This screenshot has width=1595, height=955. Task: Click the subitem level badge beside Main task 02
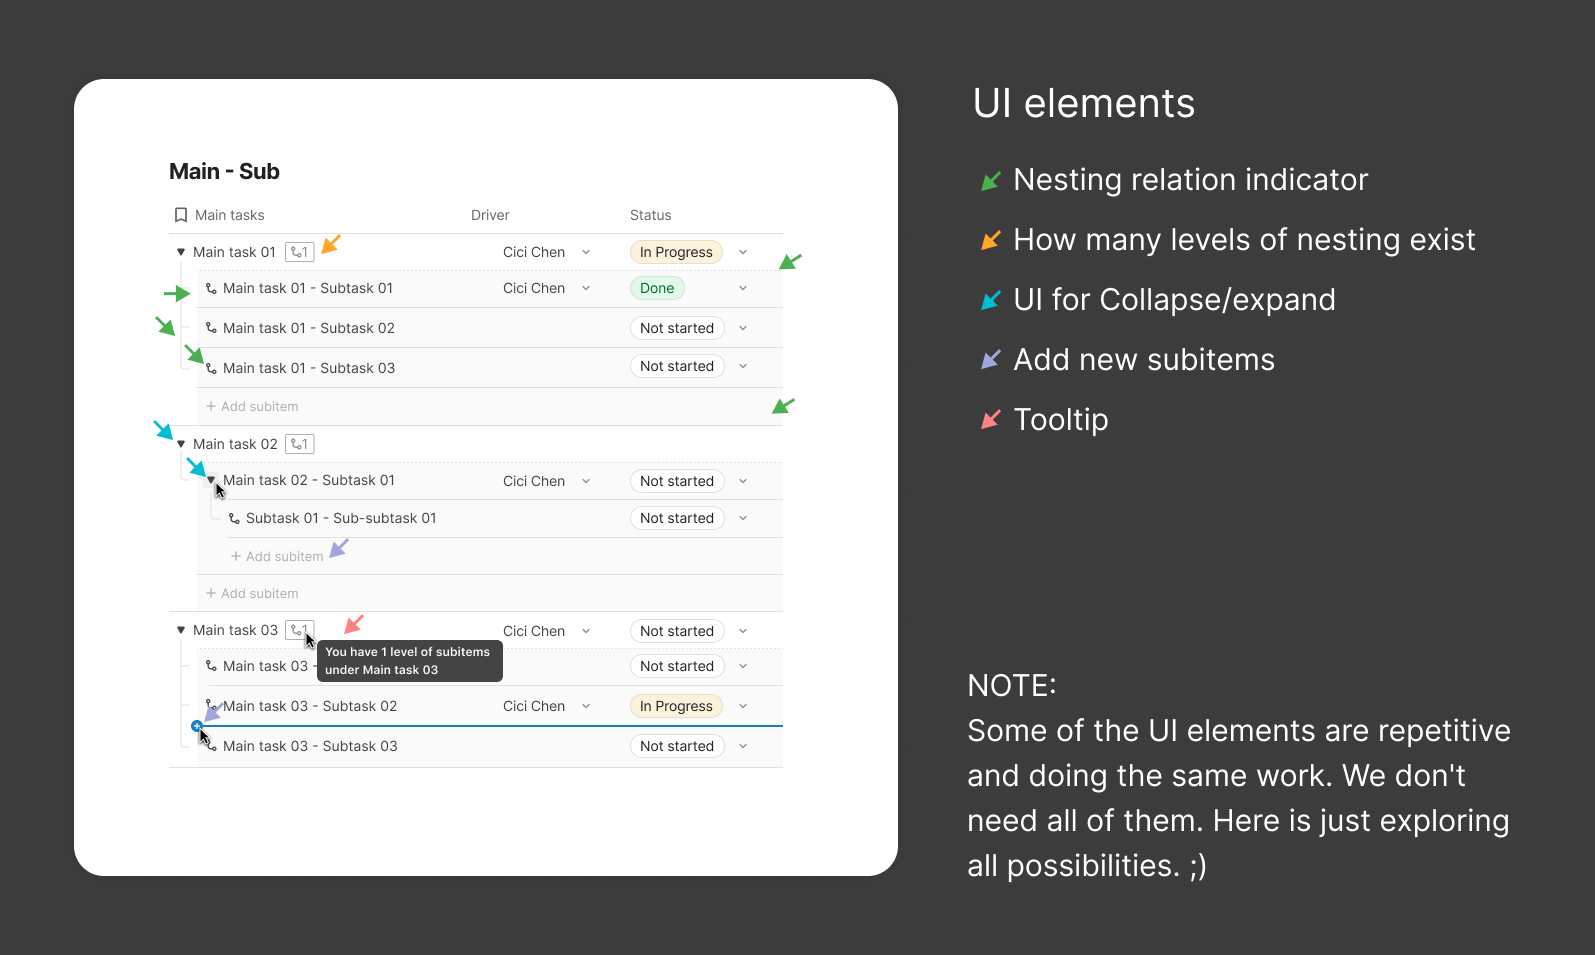point(299,444)
